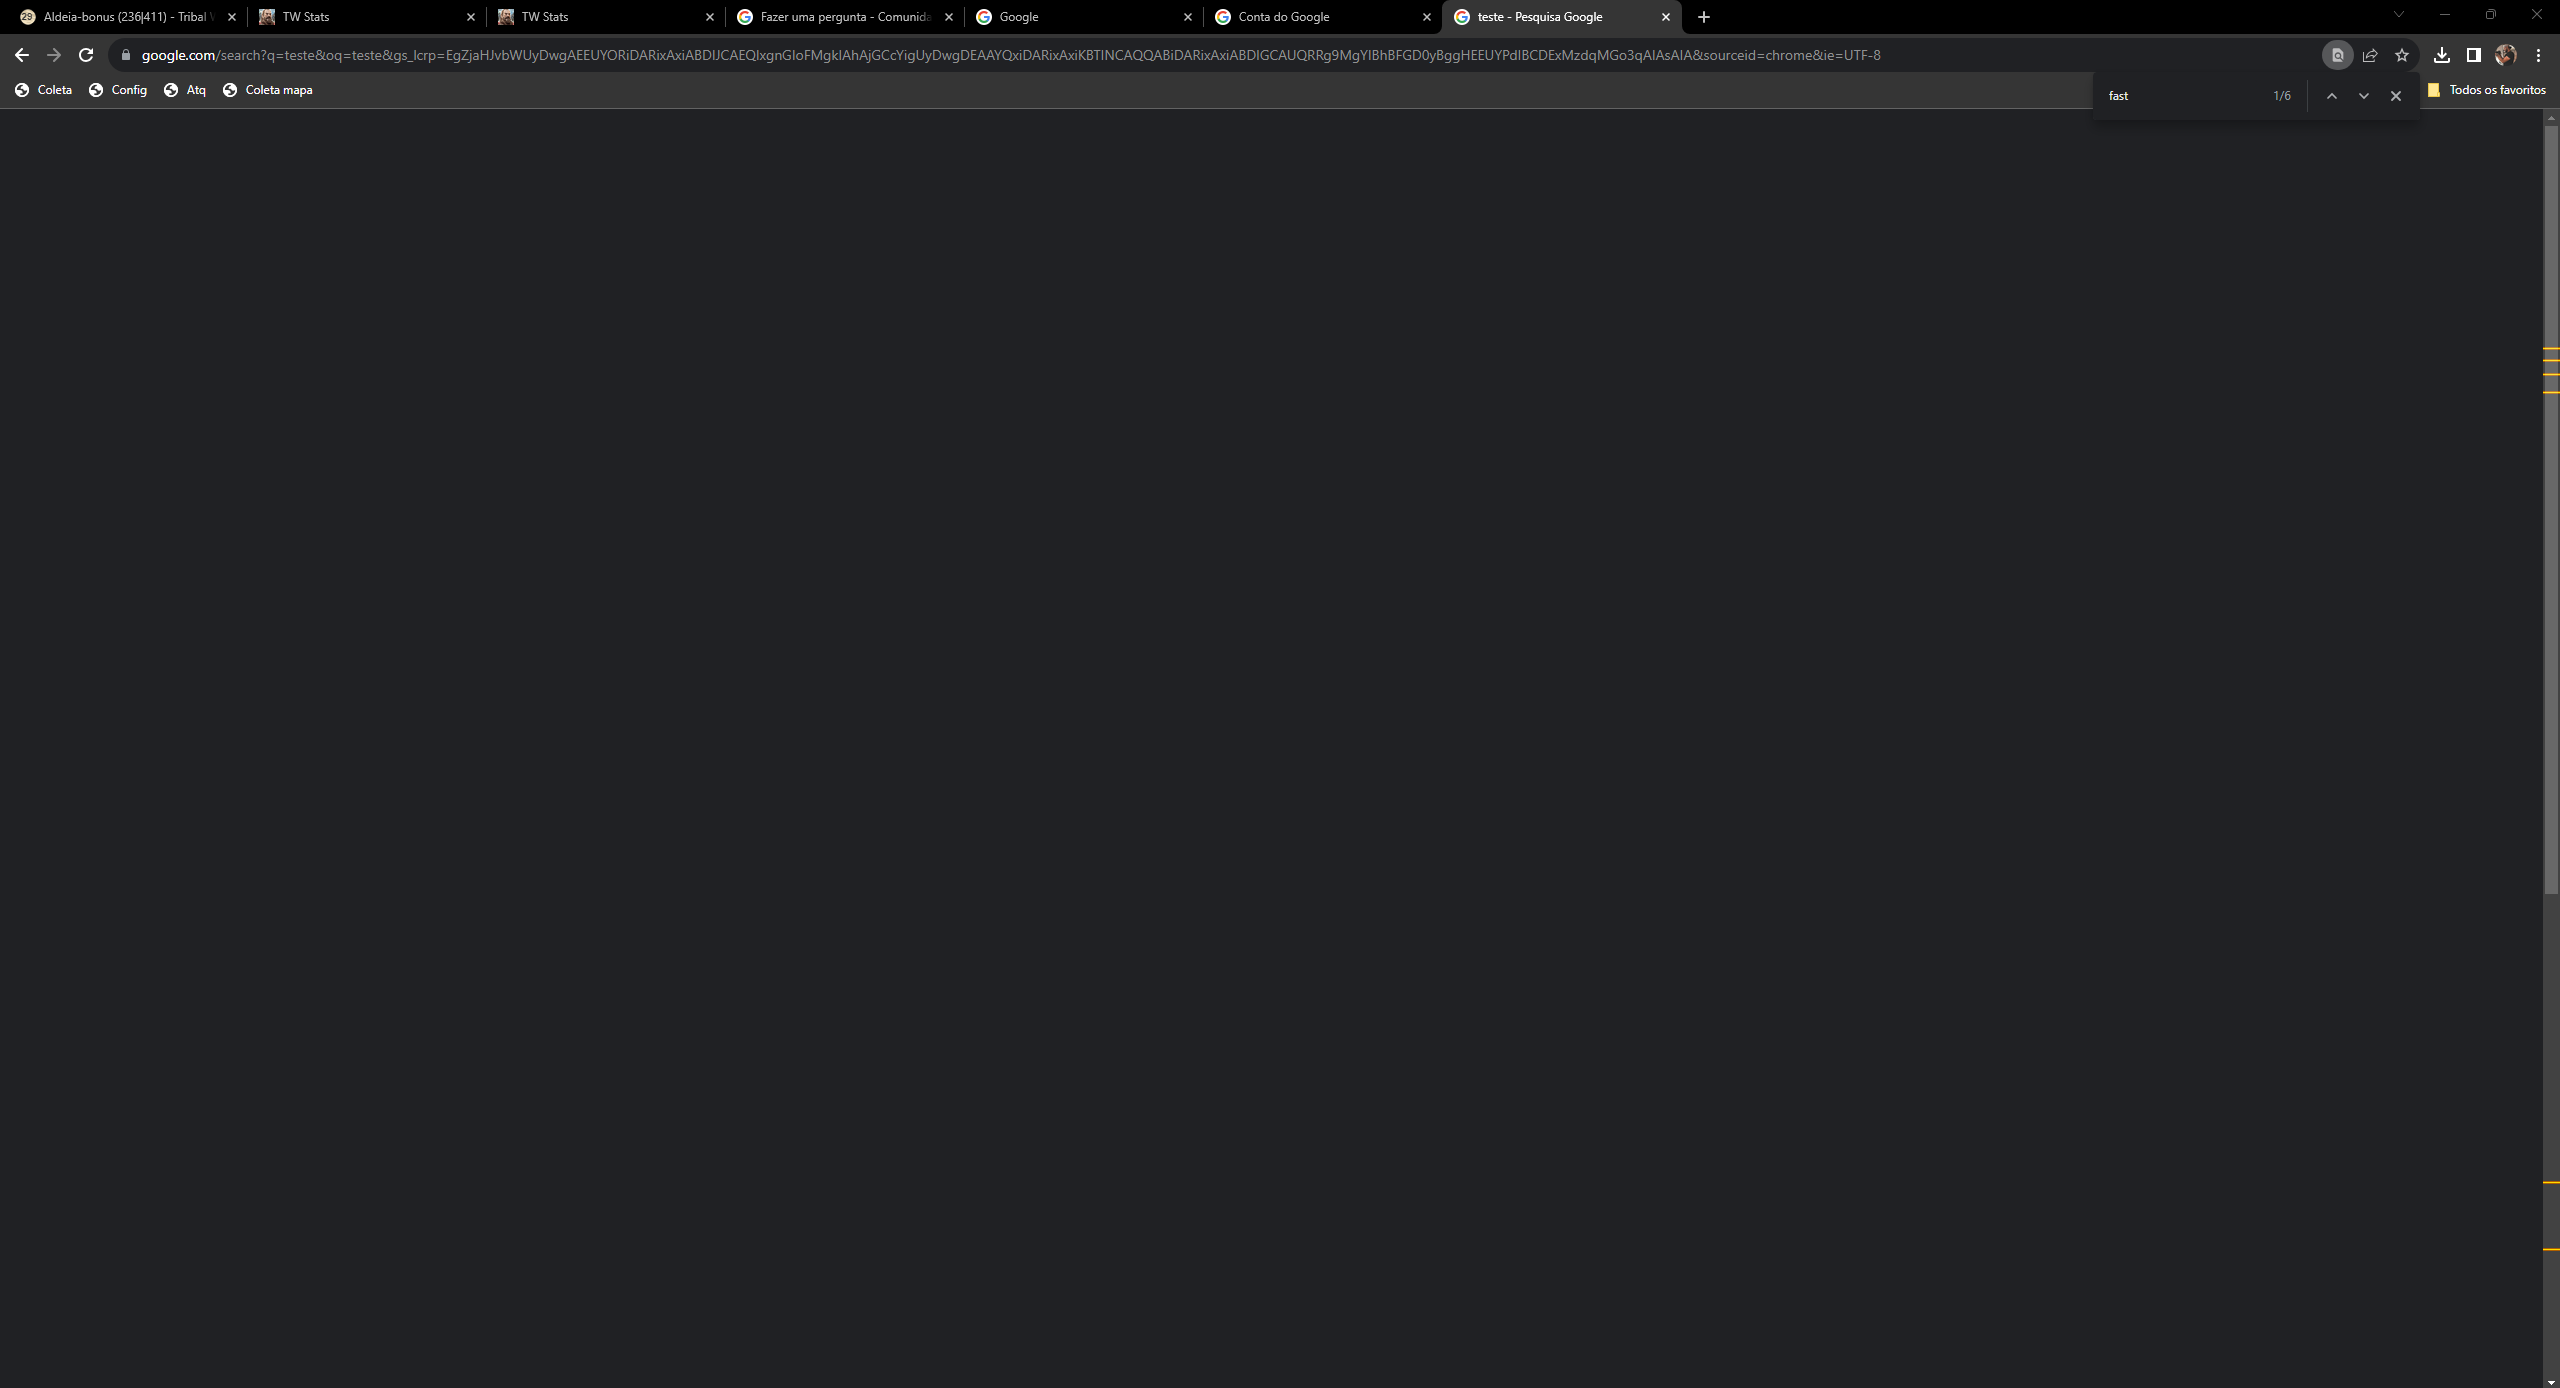Close the find bar with X button
The image size is (2560, 1388).
[x=2396, y=96]
